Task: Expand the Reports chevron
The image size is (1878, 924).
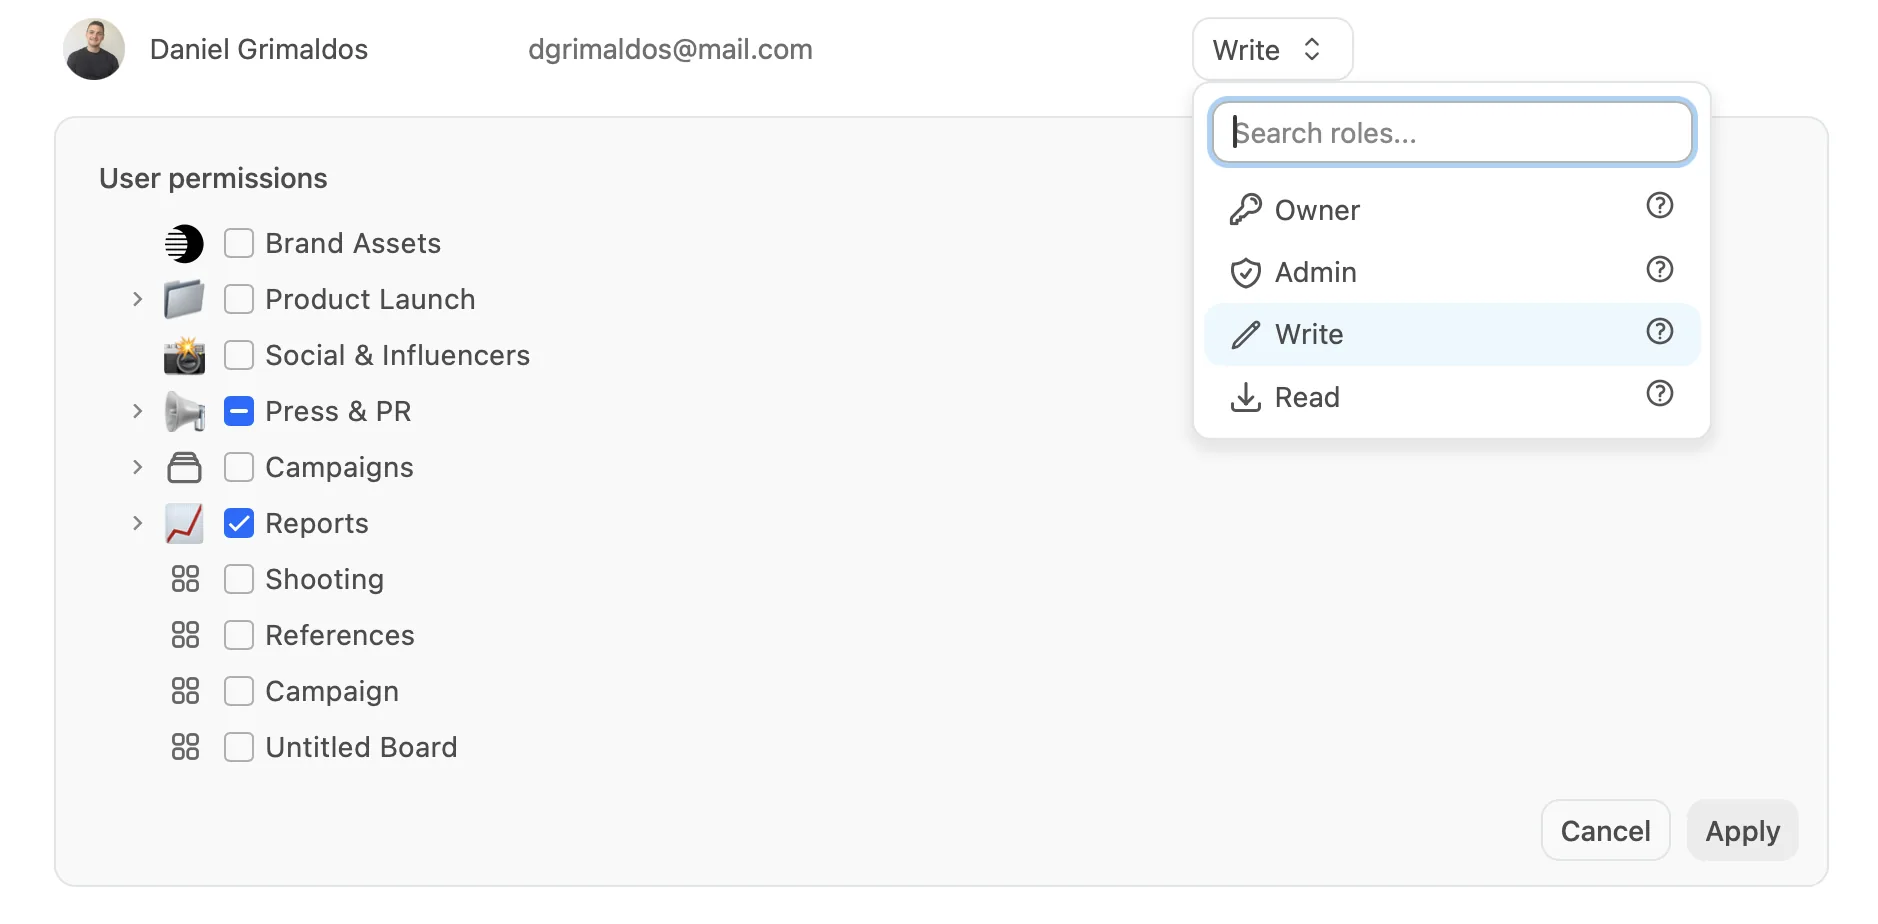Action: click(138, 523)
